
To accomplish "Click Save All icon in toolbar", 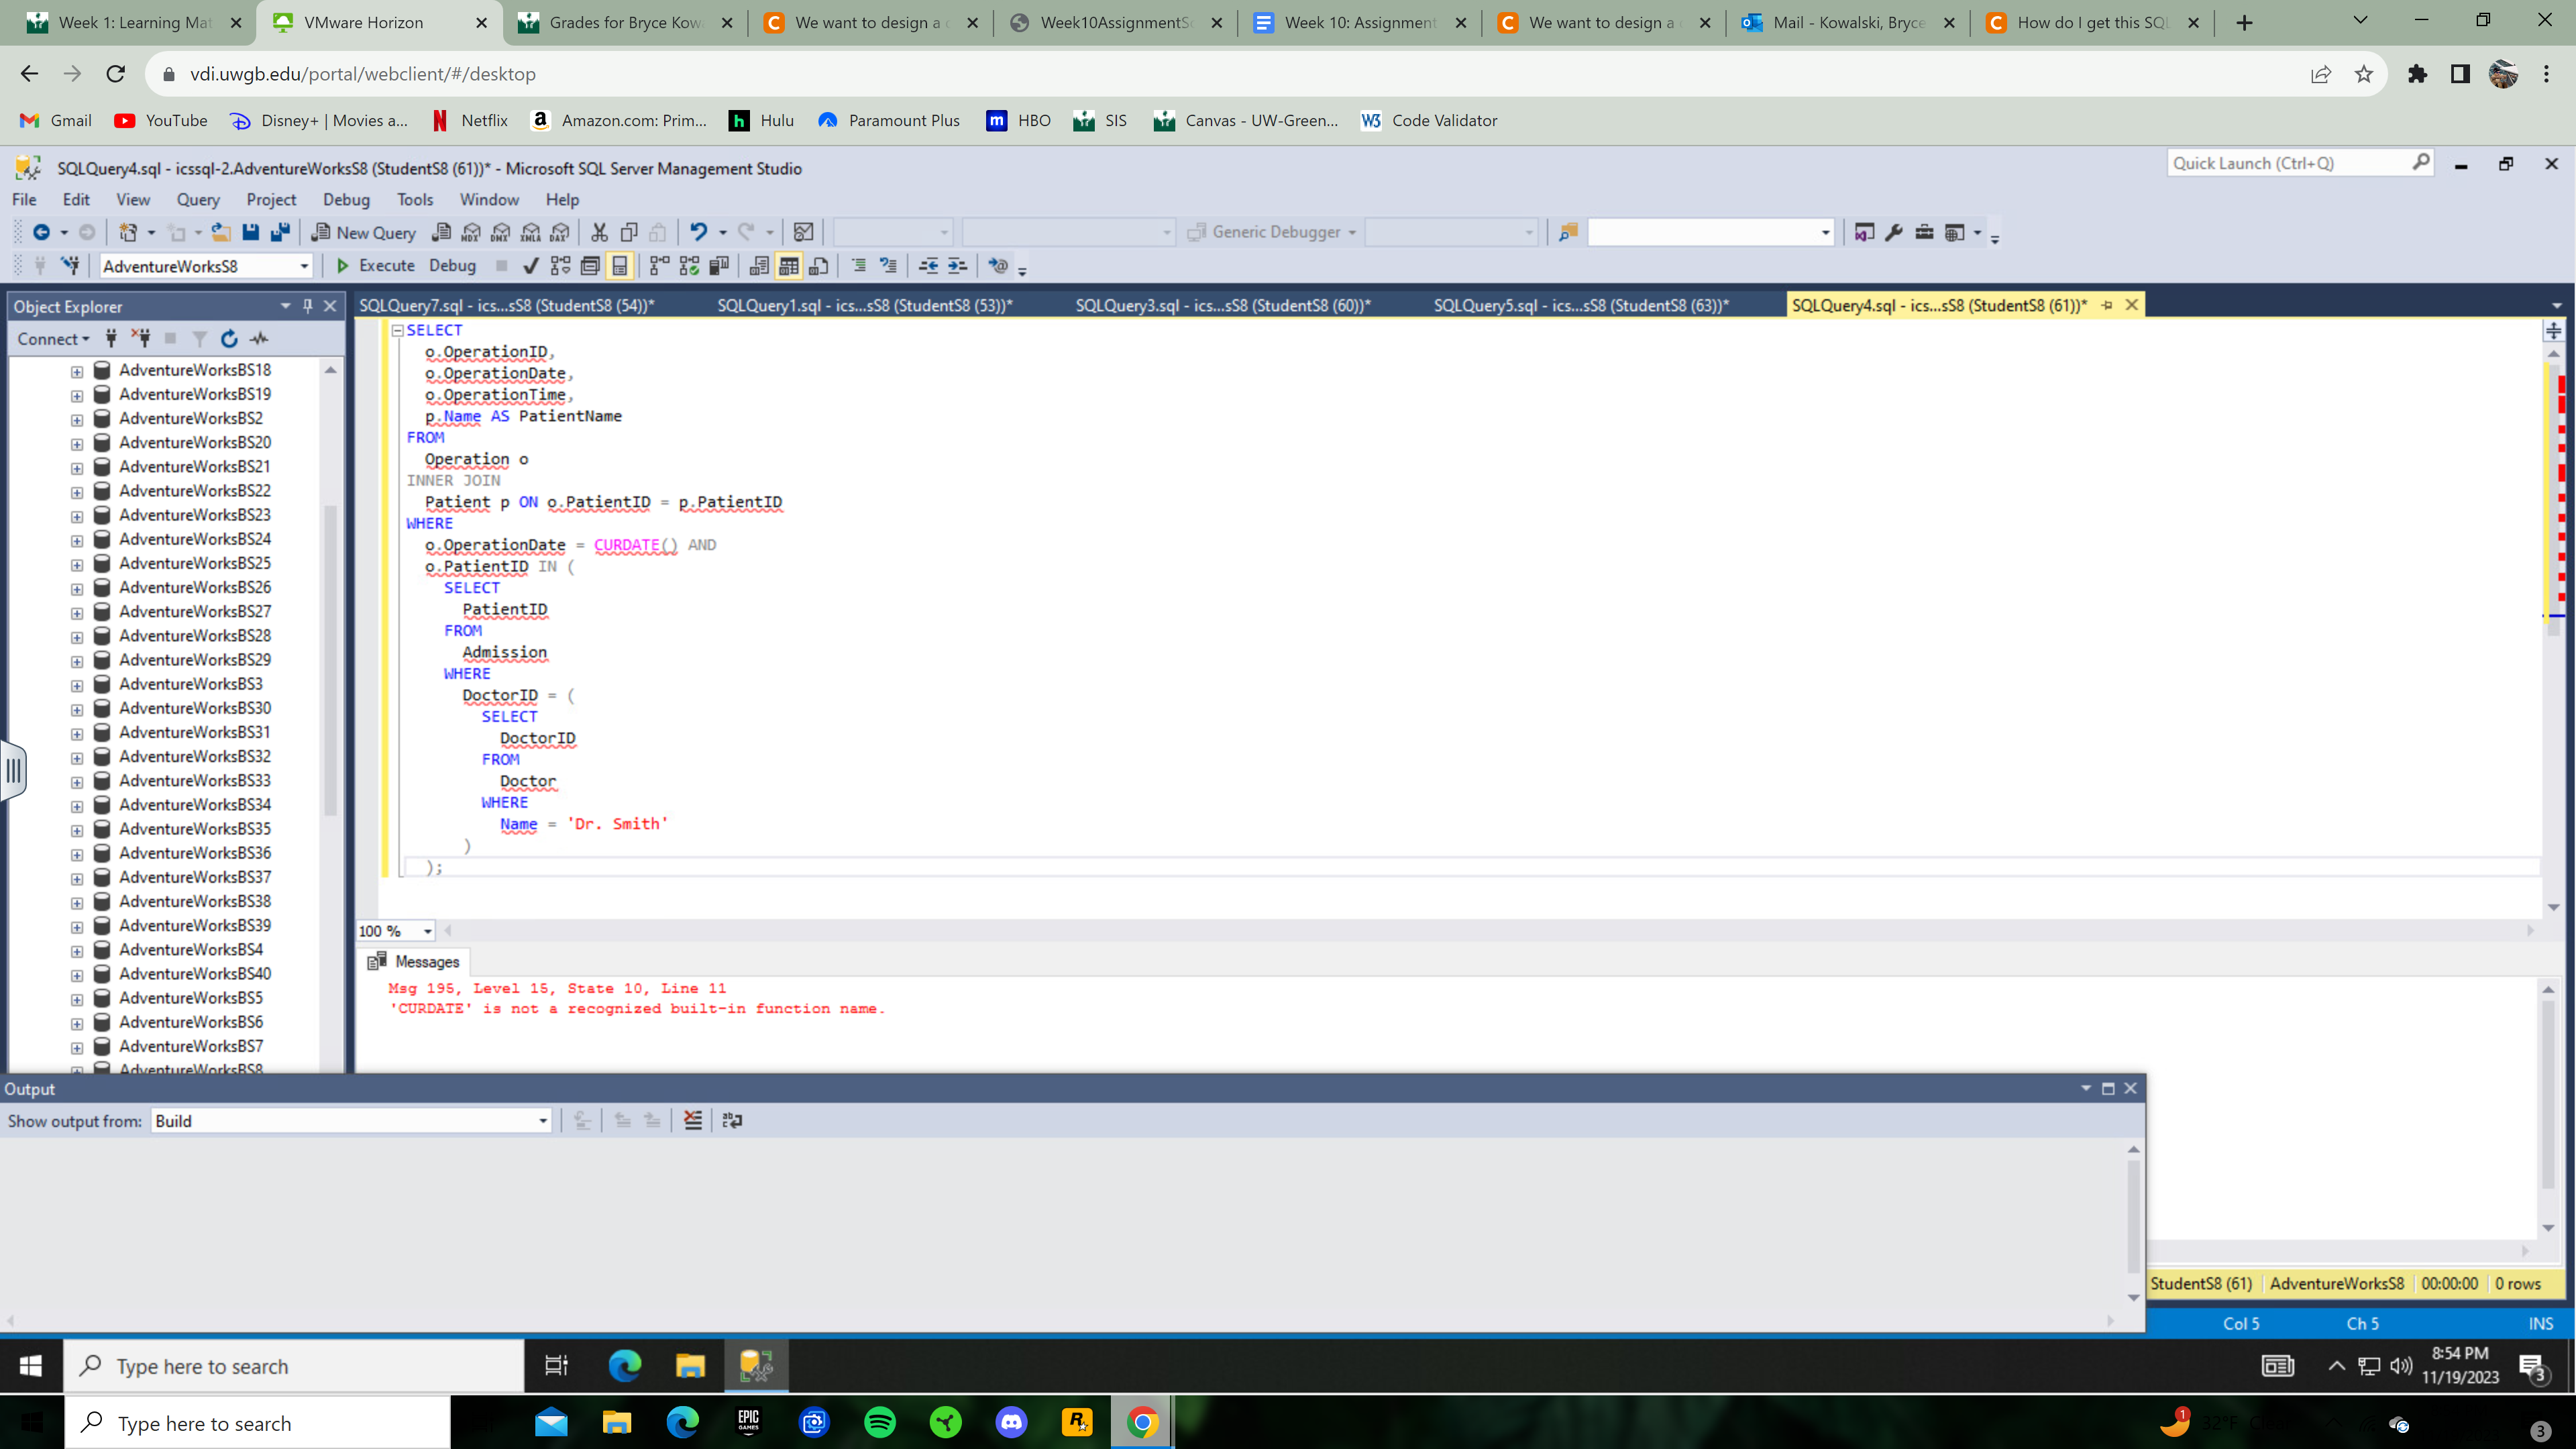I will [x=280, y=232].
